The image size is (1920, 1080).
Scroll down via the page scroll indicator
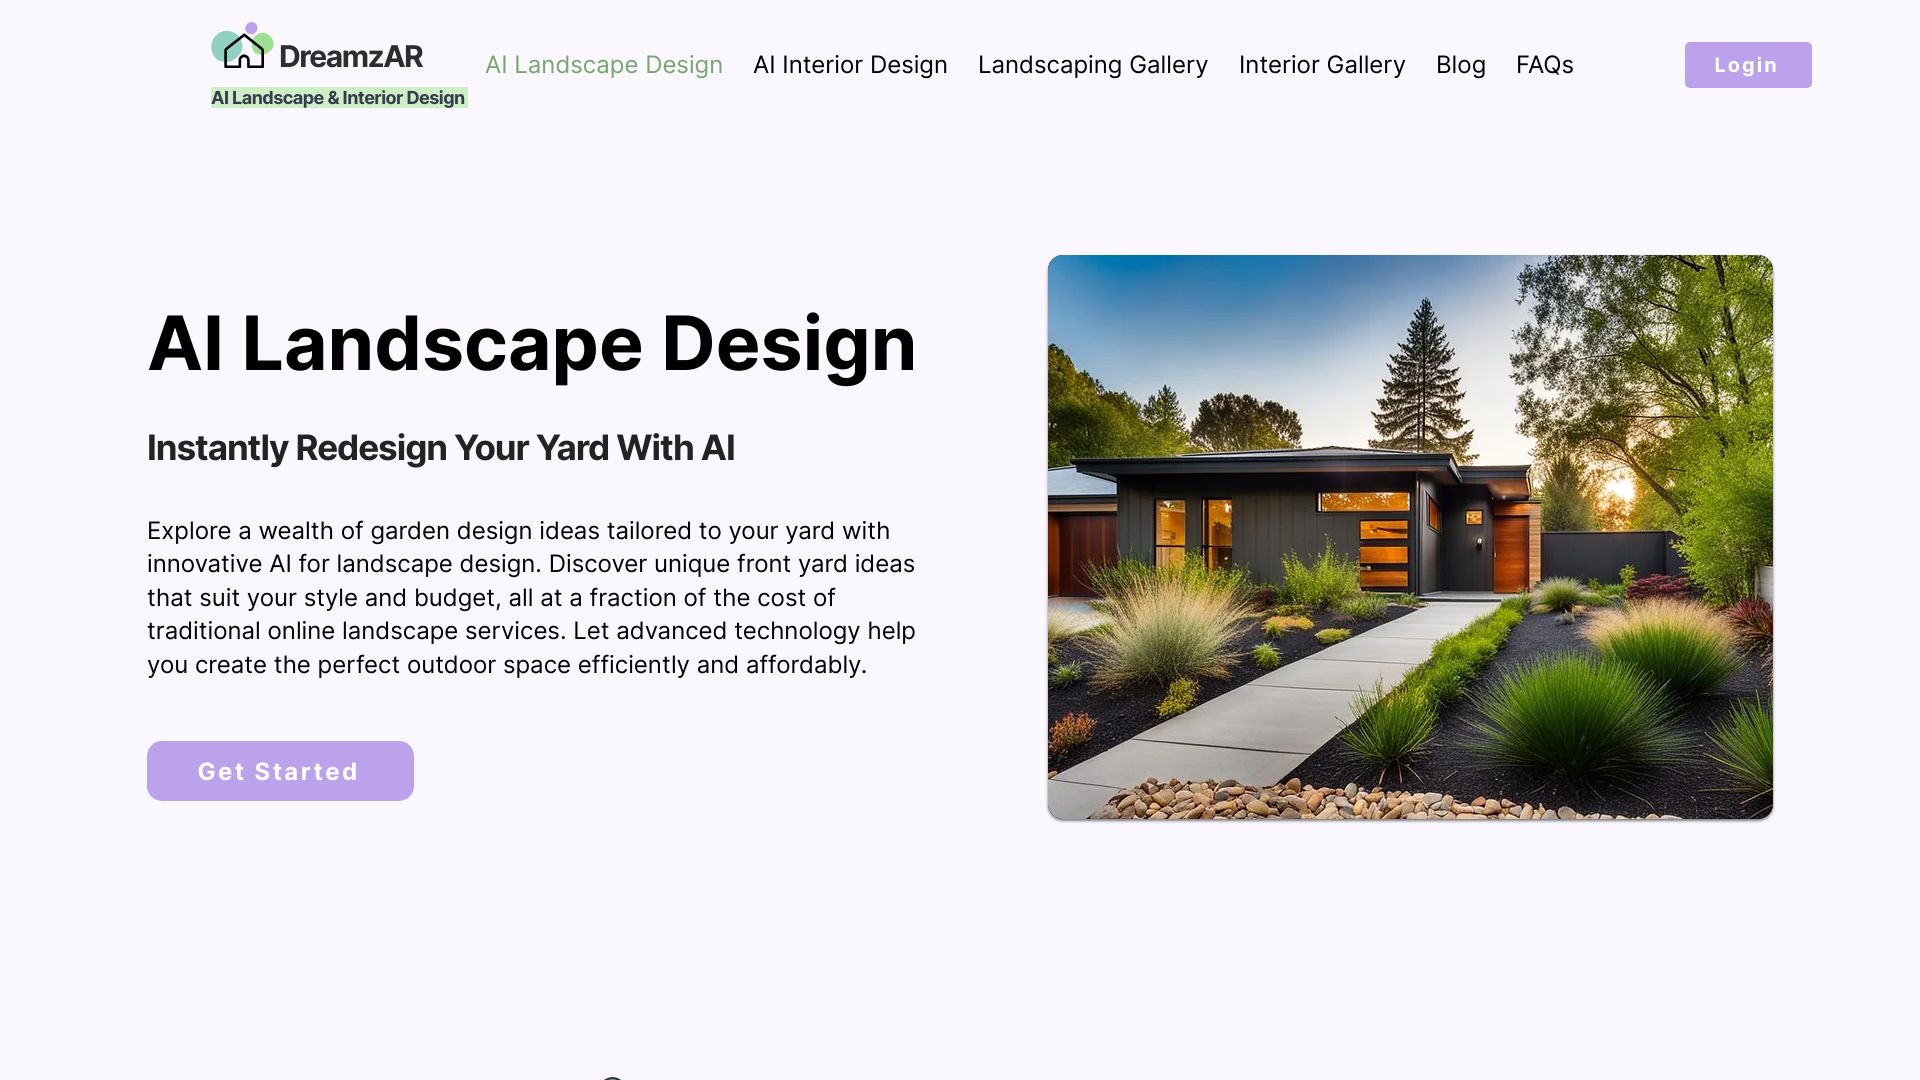pyautogui.click(x=613, y=1076)
